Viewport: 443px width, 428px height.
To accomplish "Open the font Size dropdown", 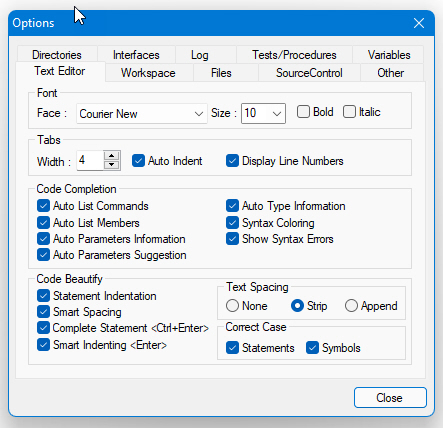I will tap(263, 113).
